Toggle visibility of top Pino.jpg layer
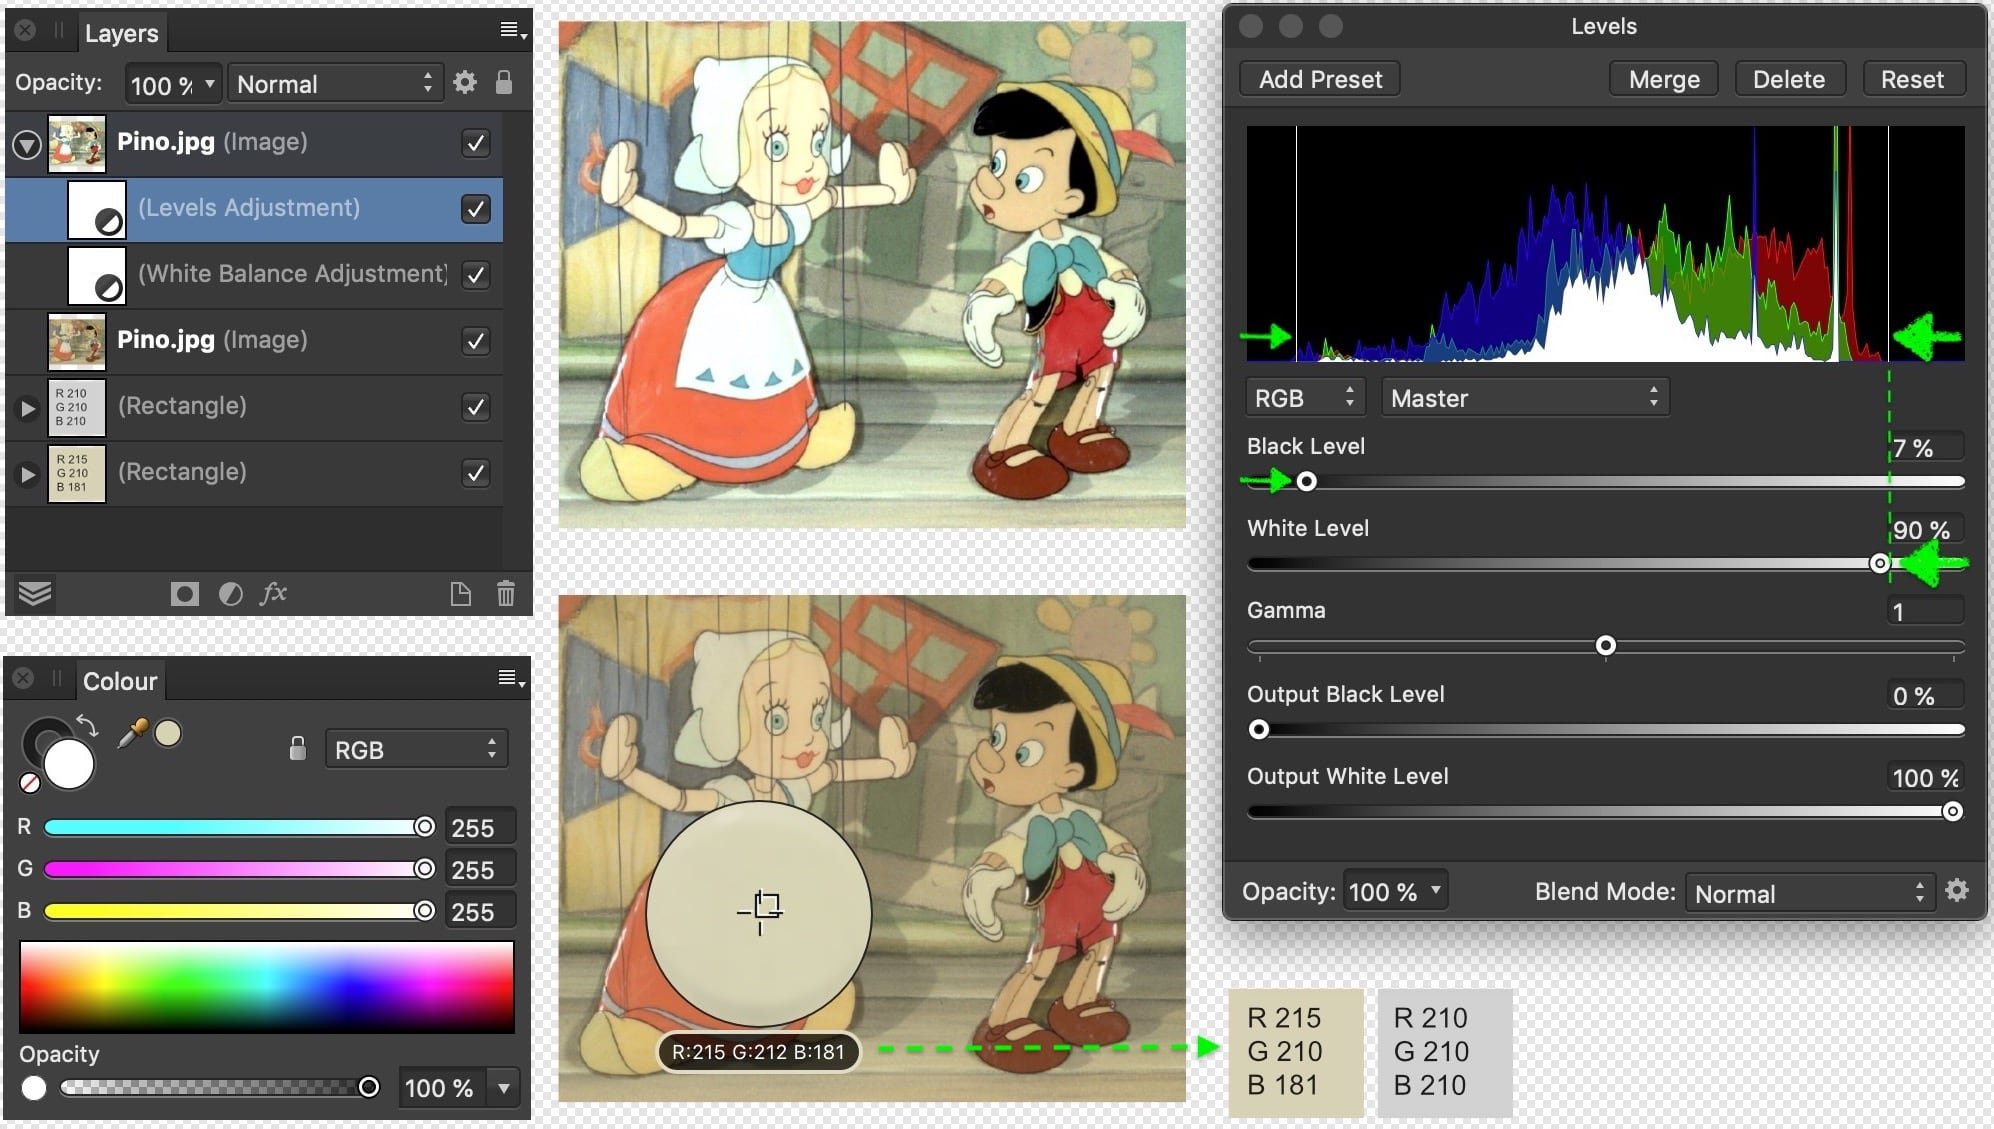 [x=477, y=143]
